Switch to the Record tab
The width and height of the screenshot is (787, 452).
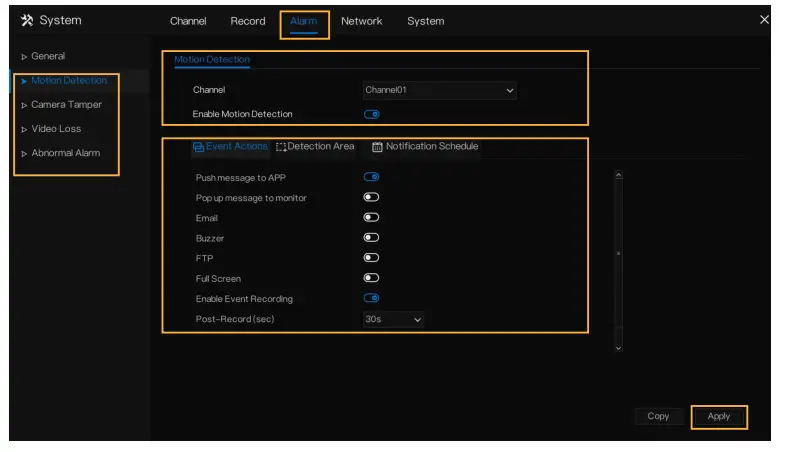tap(248, 21)
